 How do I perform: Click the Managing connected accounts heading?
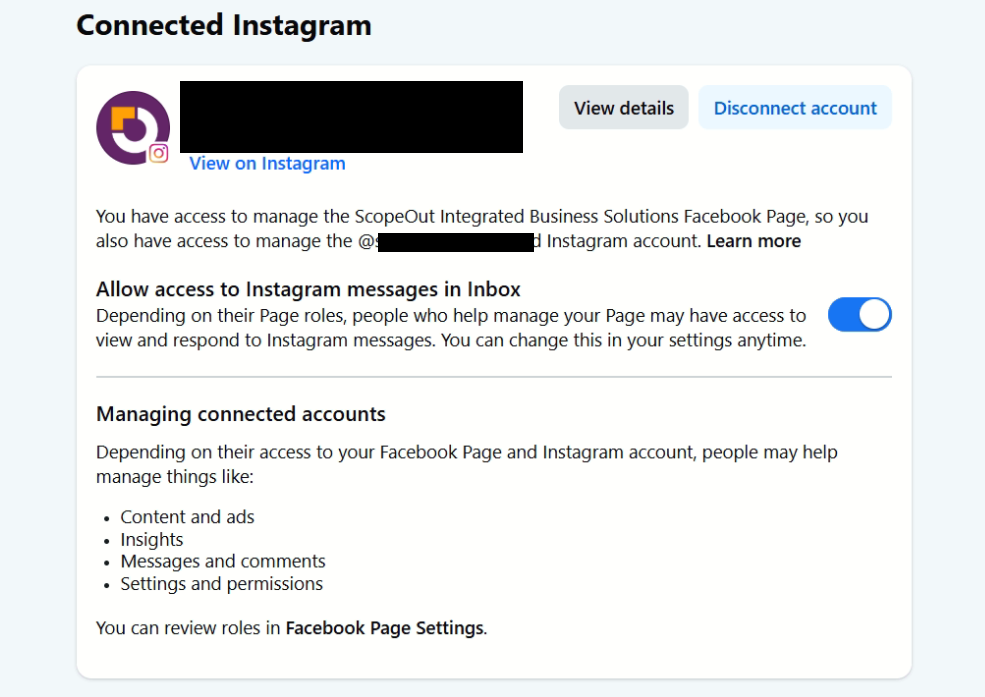[x=240, y=414]
